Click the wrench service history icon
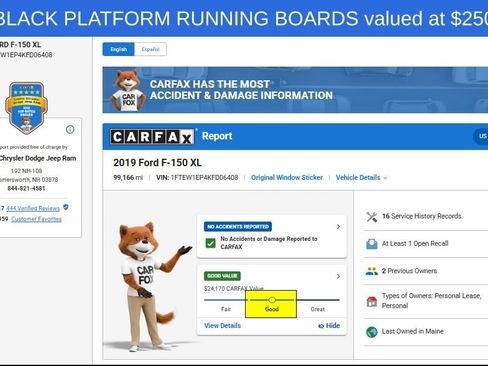488x366 pixels. (x=372, y=217)
